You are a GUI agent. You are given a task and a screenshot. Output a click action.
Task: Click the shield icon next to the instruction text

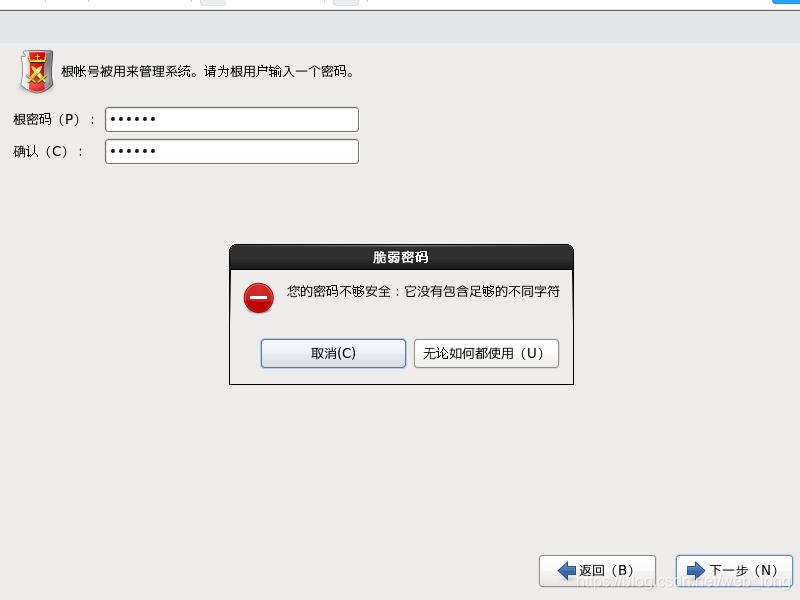[36, 71]
